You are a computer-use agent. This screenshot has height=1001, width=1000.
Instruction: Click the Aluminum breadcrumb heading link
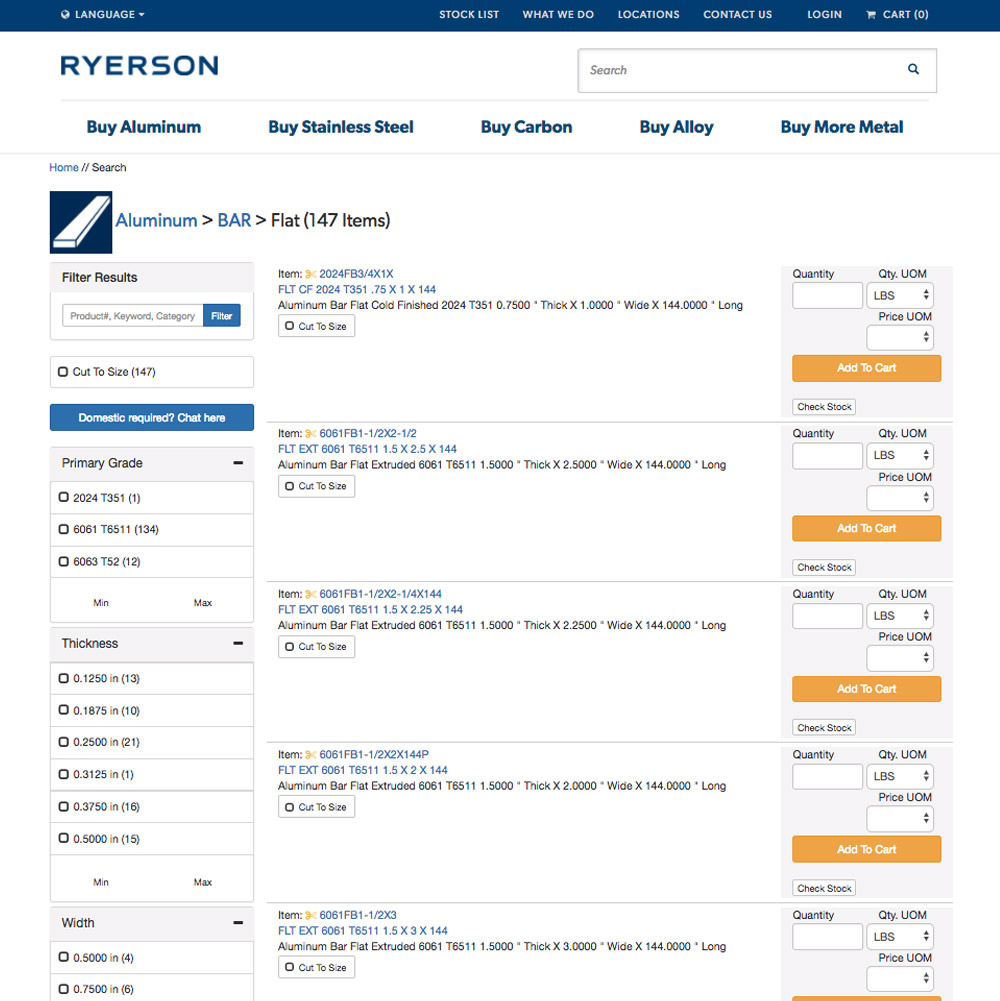156,220
